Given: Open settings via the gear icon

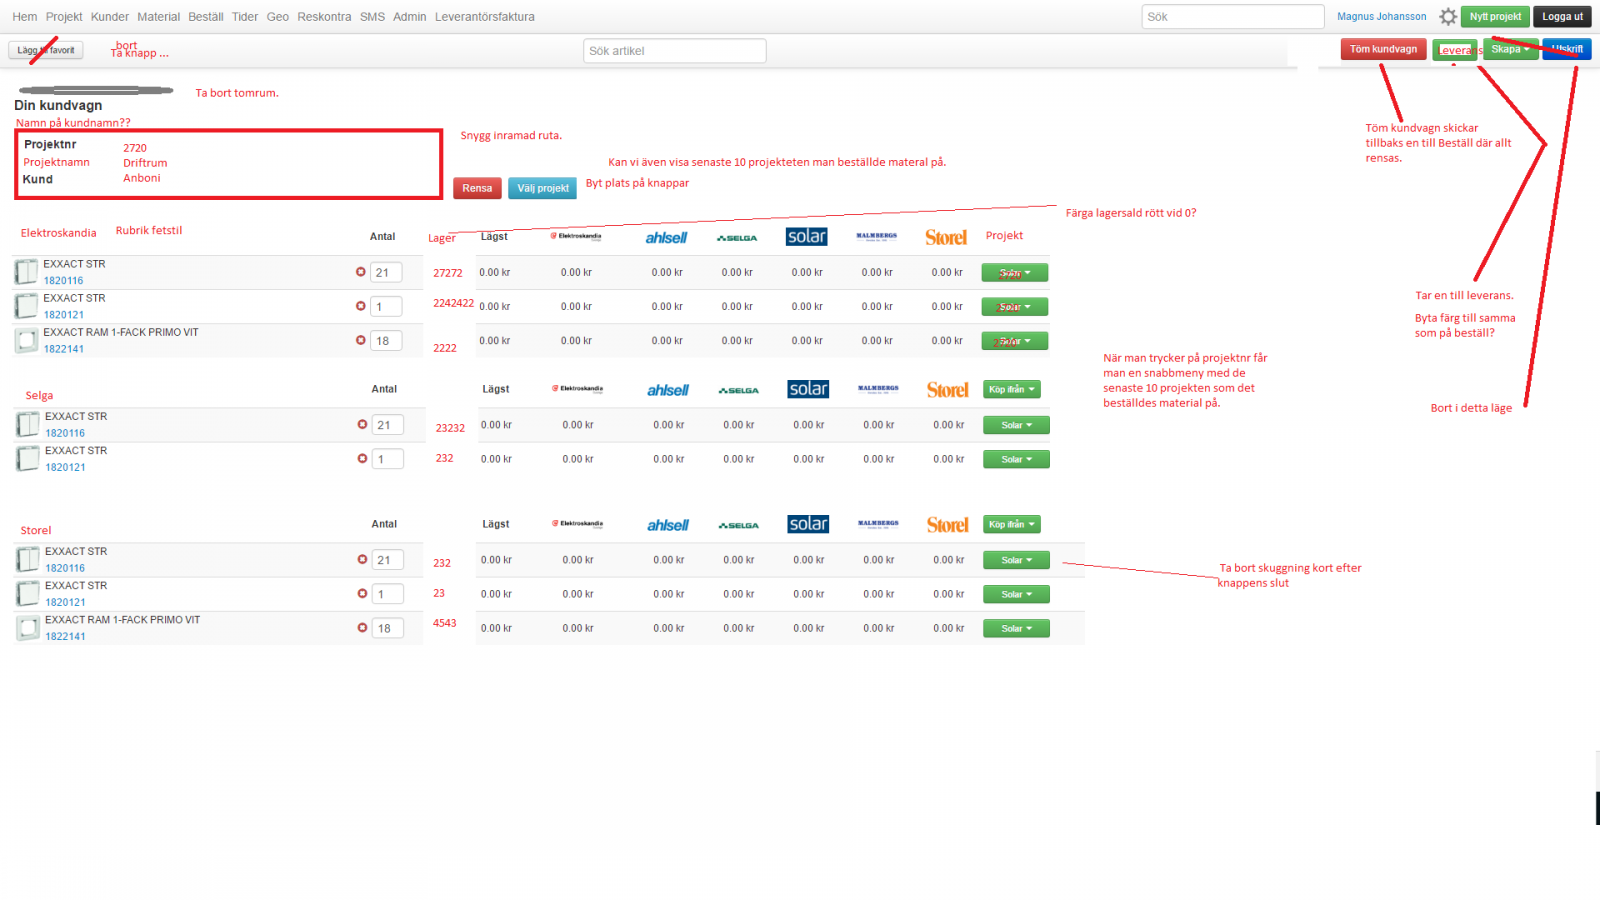Looking at the screenshot, I should tap(1447, 17).
